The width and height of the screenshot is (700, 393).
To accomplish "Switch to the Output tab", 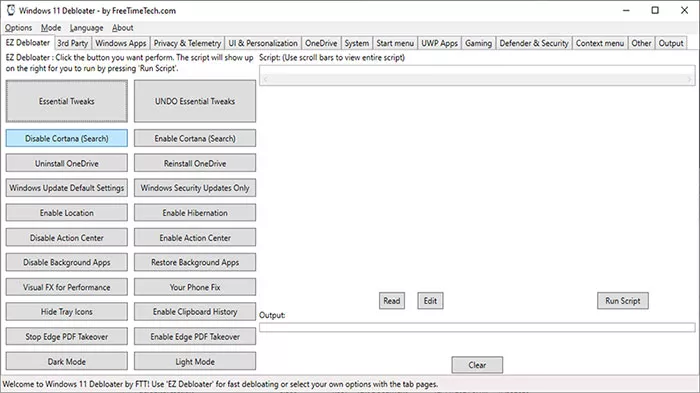I will 671,43.
